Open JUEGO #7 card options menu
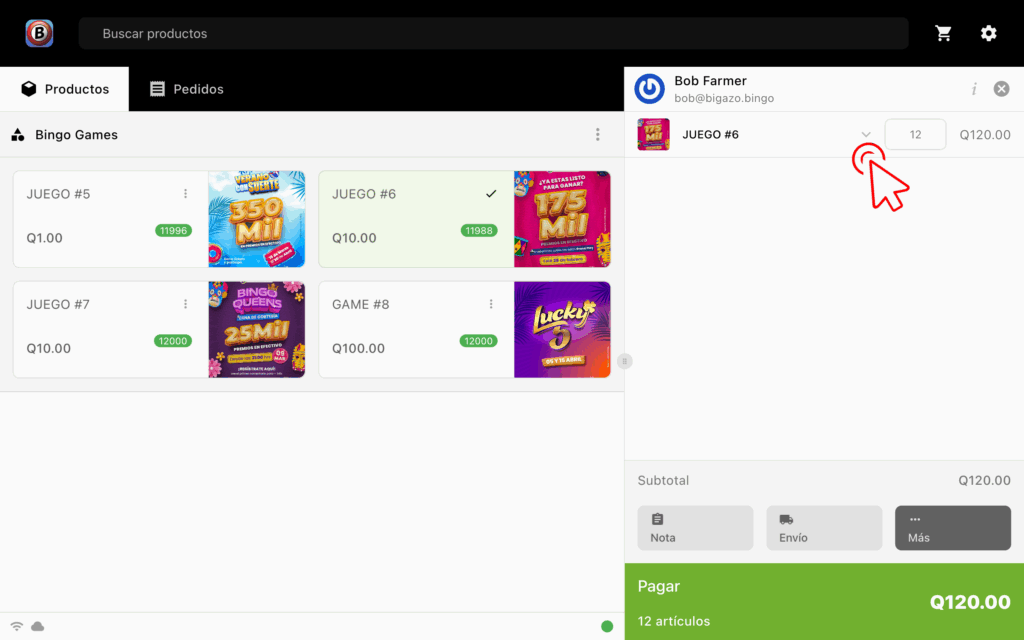 tap(185, 304)
